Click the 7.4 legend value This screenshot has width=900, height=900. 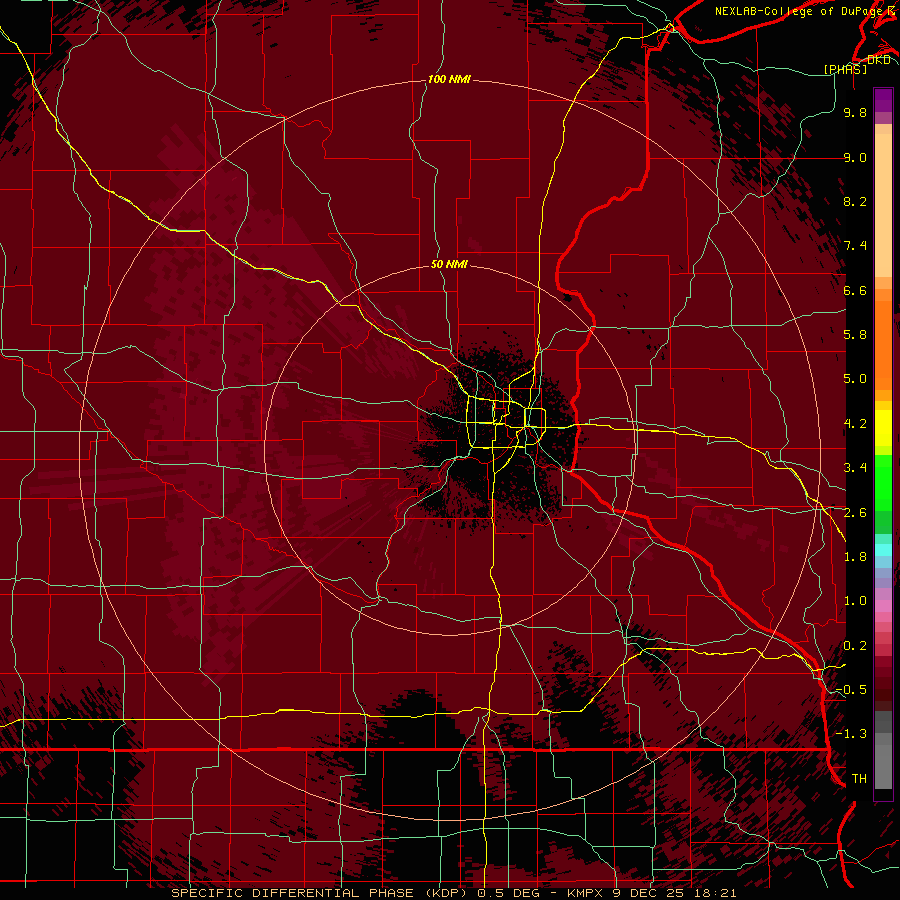click(855, 246)
